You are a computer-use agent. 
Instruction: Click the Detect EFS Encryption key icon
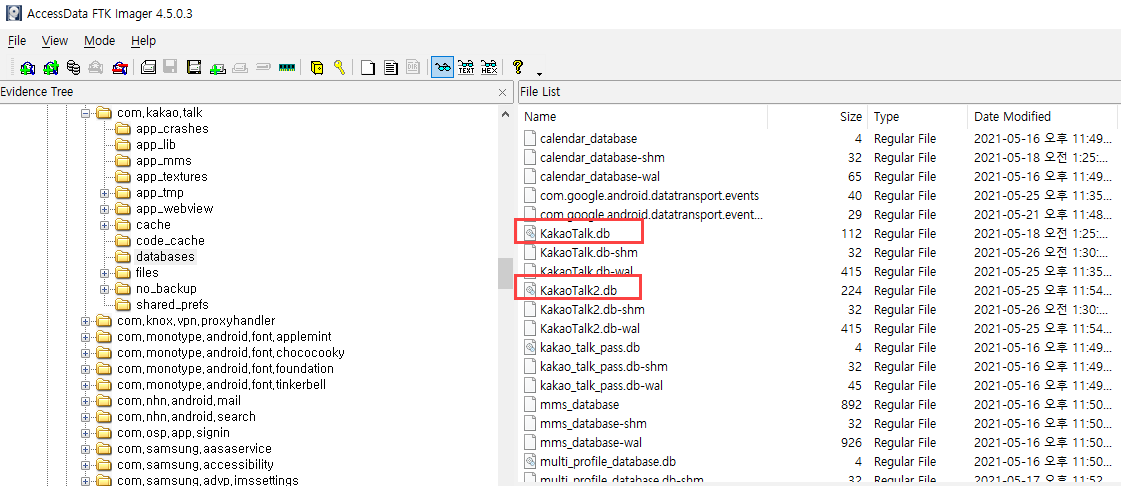(x=339, y=68)
